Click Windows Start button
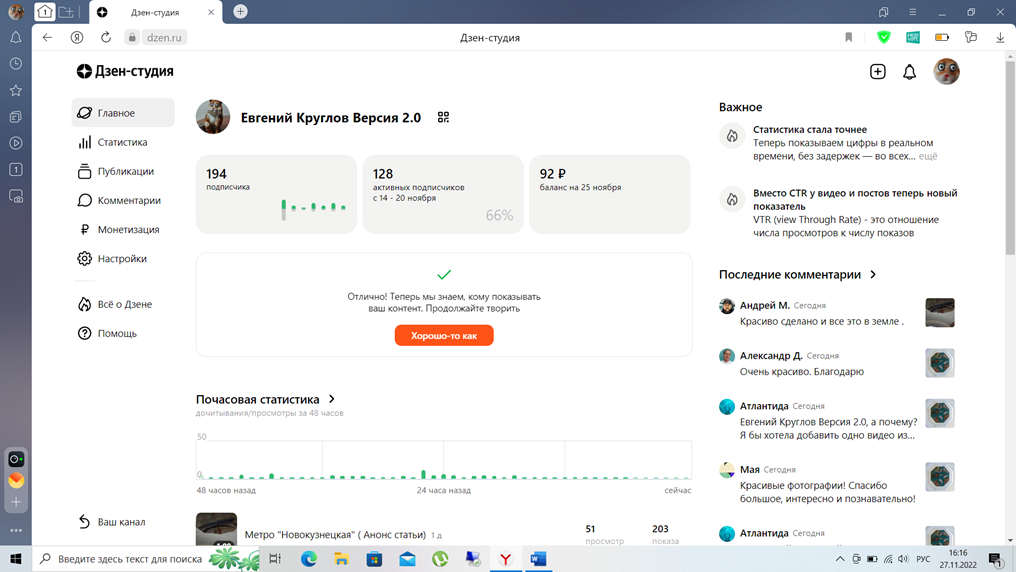 pos(16,558)
